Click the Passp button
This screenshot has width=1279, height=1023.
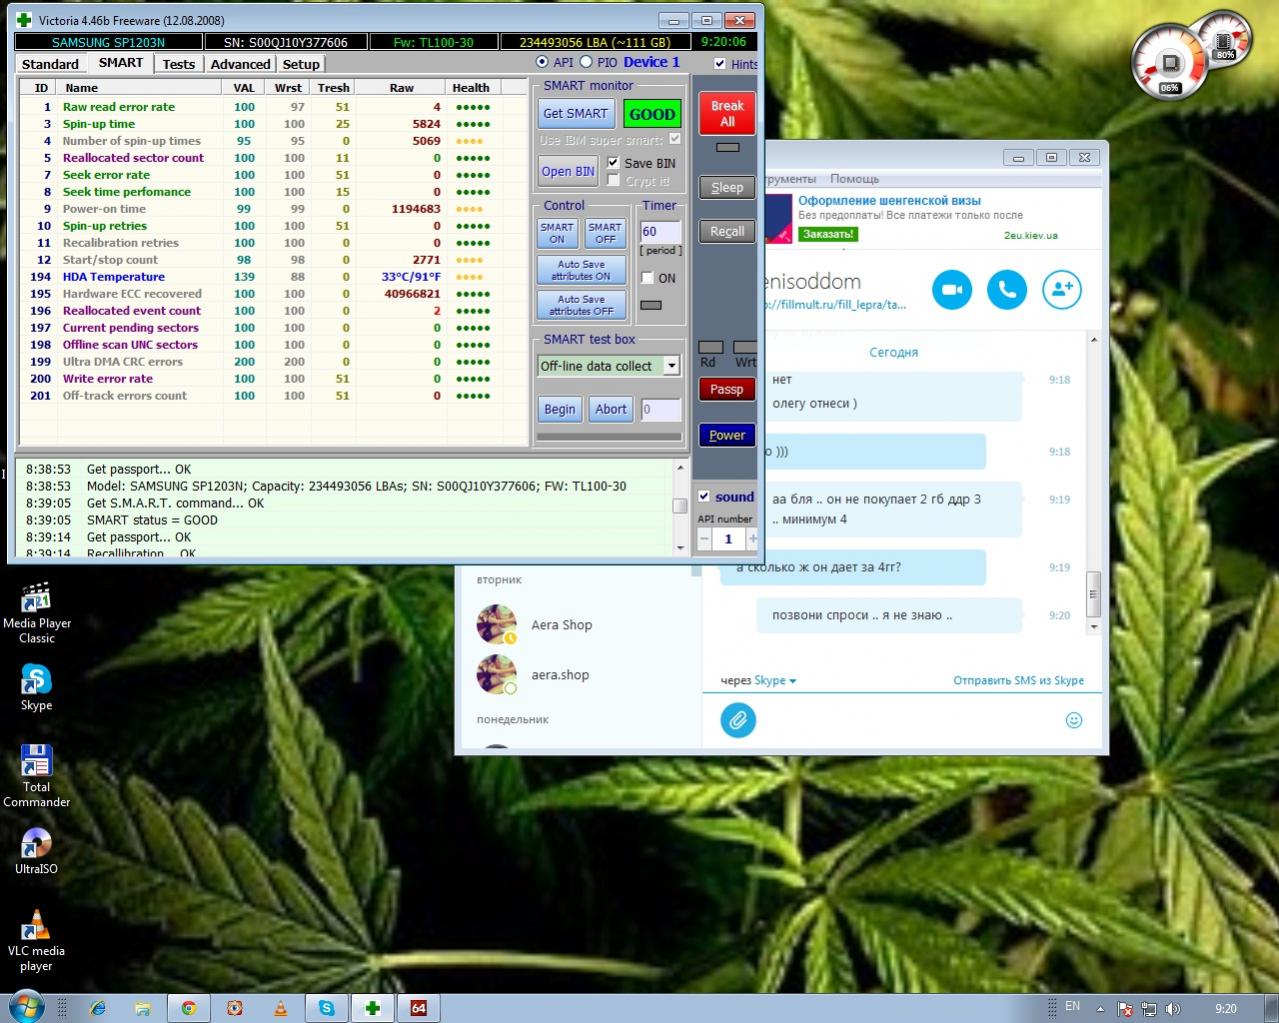coord(727,389)
